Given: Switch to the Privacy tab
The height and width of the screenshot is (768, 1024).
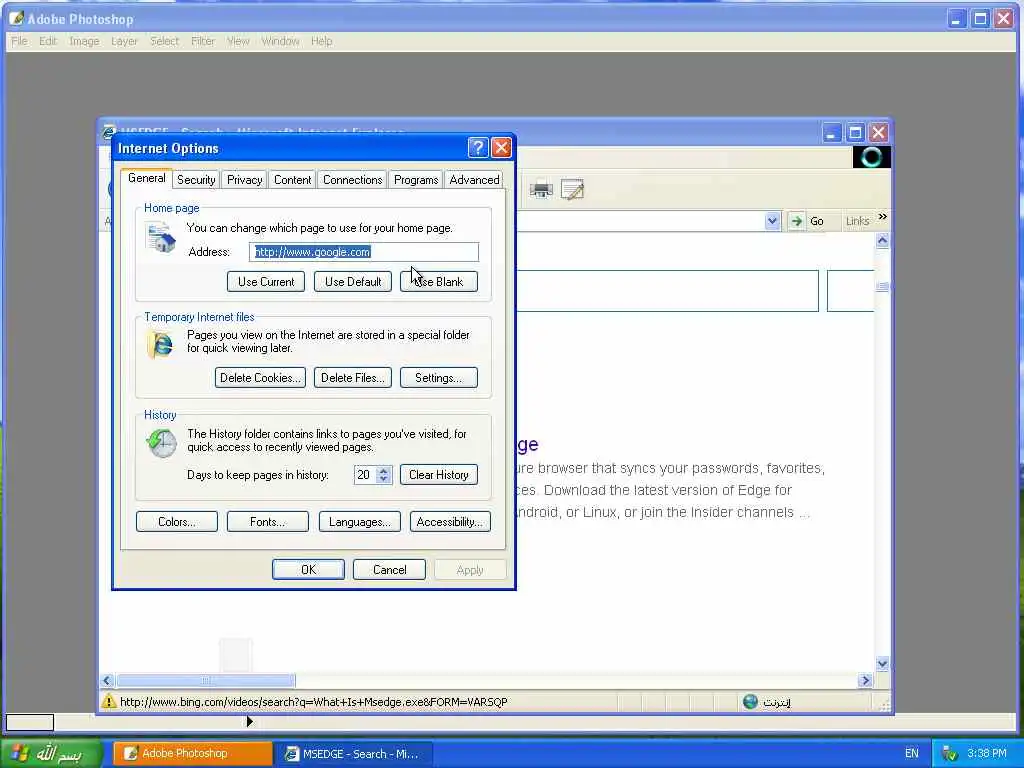Looking at the screenshot, I should click(244, 180).
